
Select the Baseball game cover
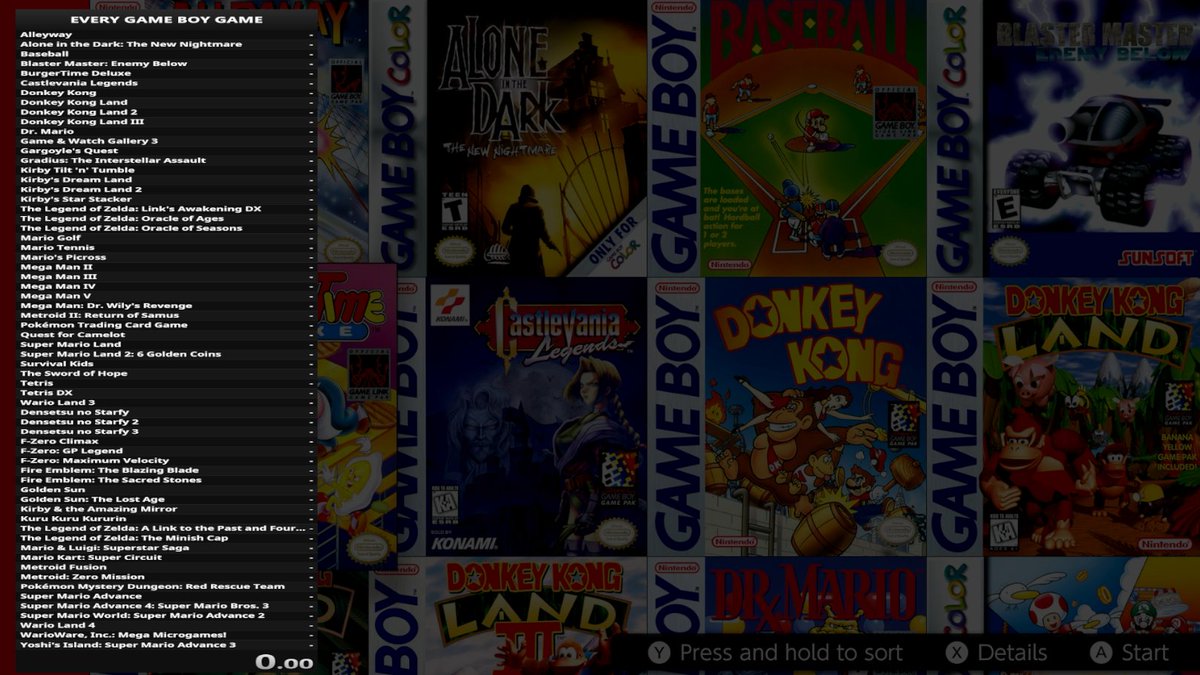tap(813, 138)
